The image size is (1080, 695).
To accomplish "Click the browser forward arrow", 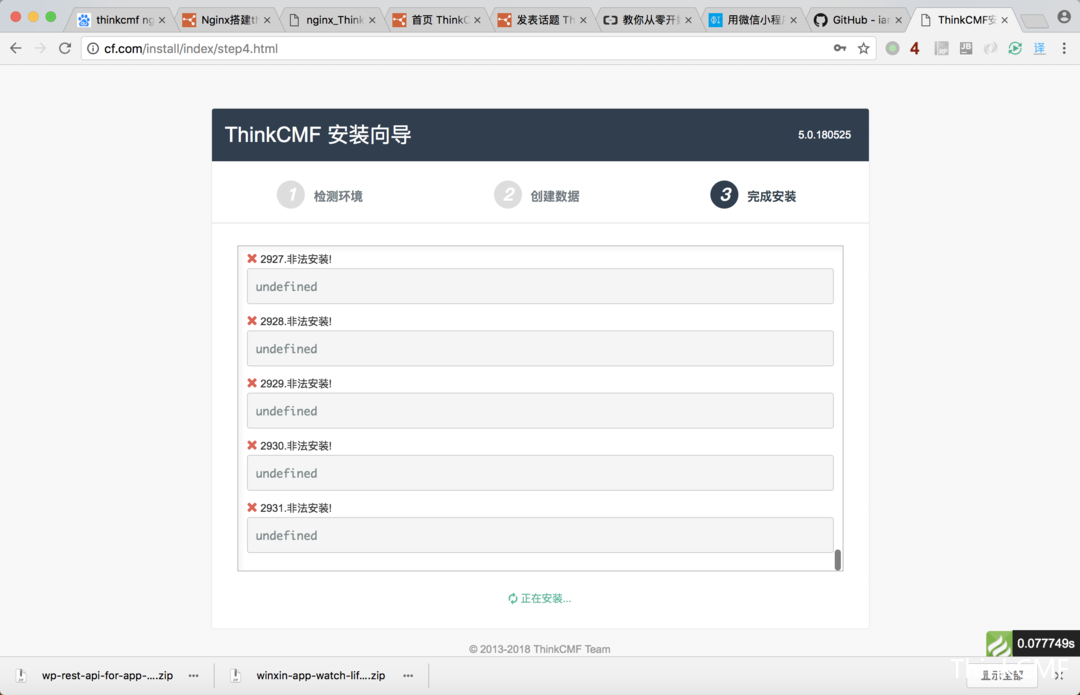I will click(x=41, y=48).
